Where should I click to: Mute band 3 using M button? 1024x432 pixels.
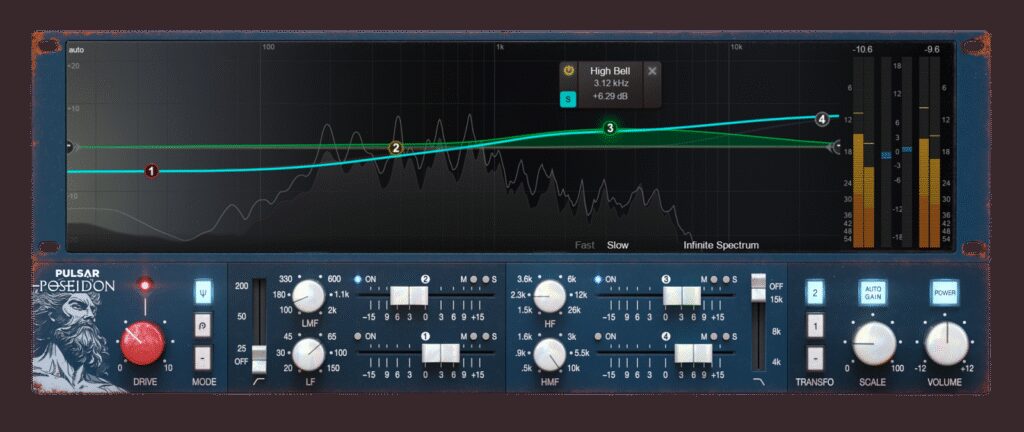[x=713, y=280]
